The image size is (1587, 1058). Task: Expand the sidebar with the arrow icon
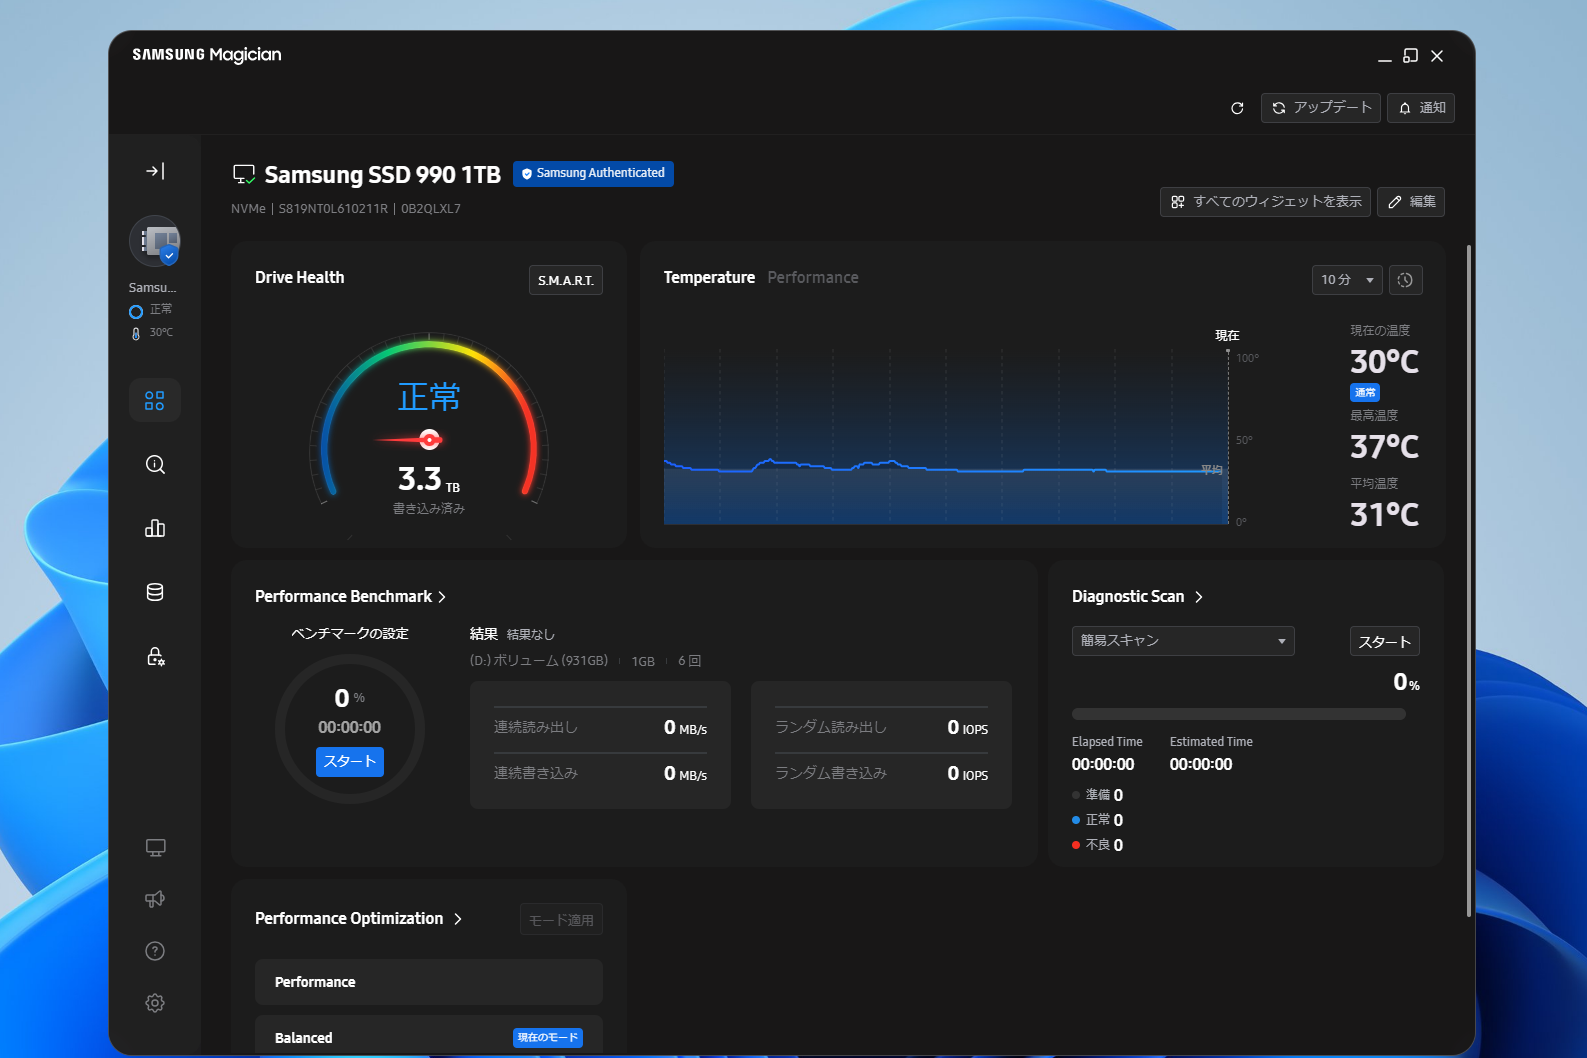pyautogui.click(x=155, y=171)
